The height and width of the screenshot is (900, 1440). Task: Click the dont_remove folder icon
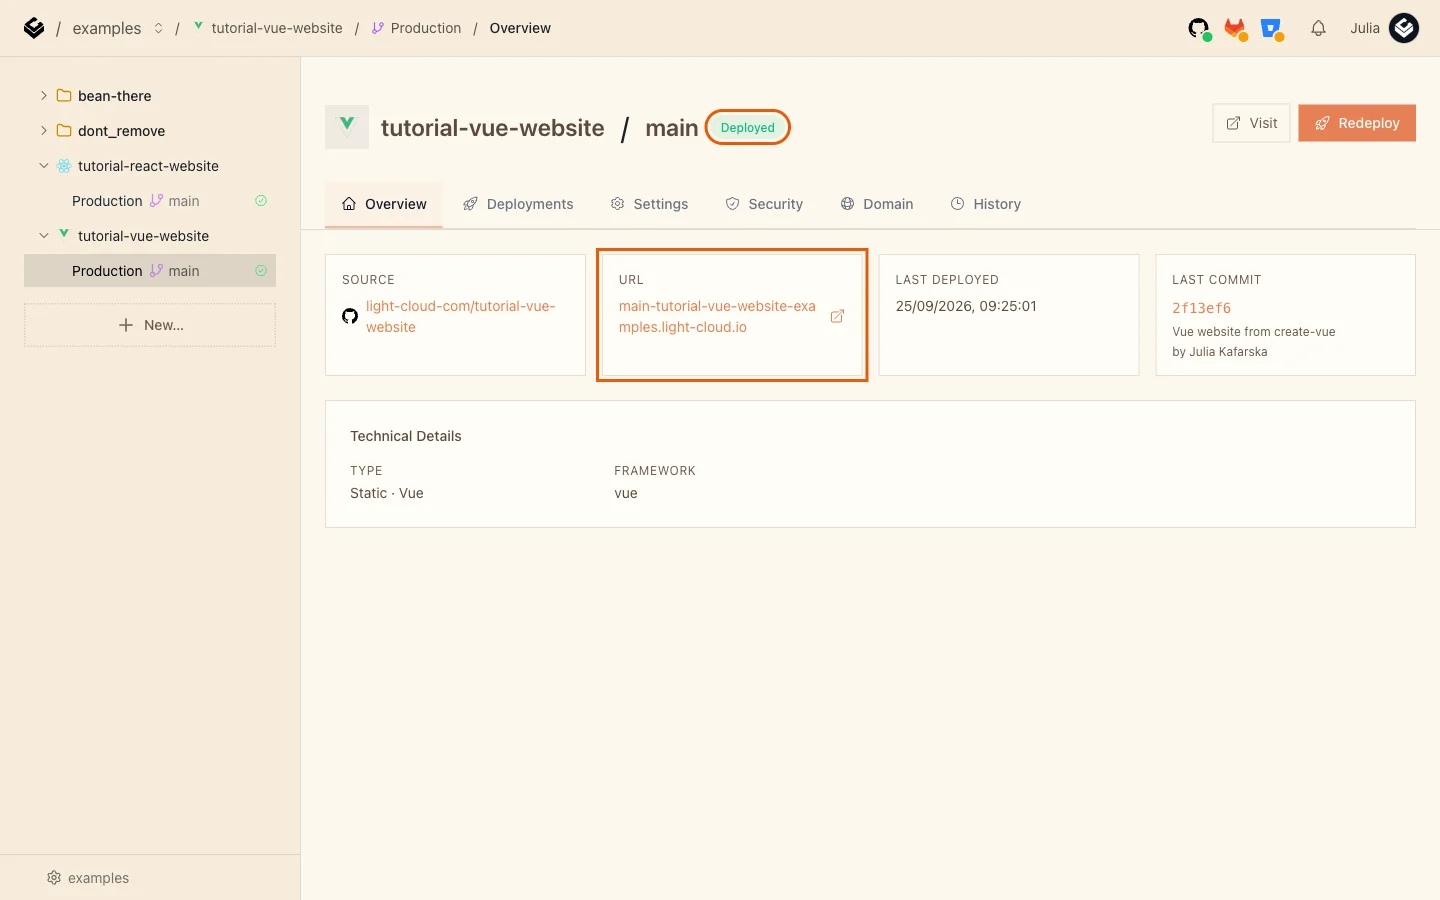pos(64,131)
